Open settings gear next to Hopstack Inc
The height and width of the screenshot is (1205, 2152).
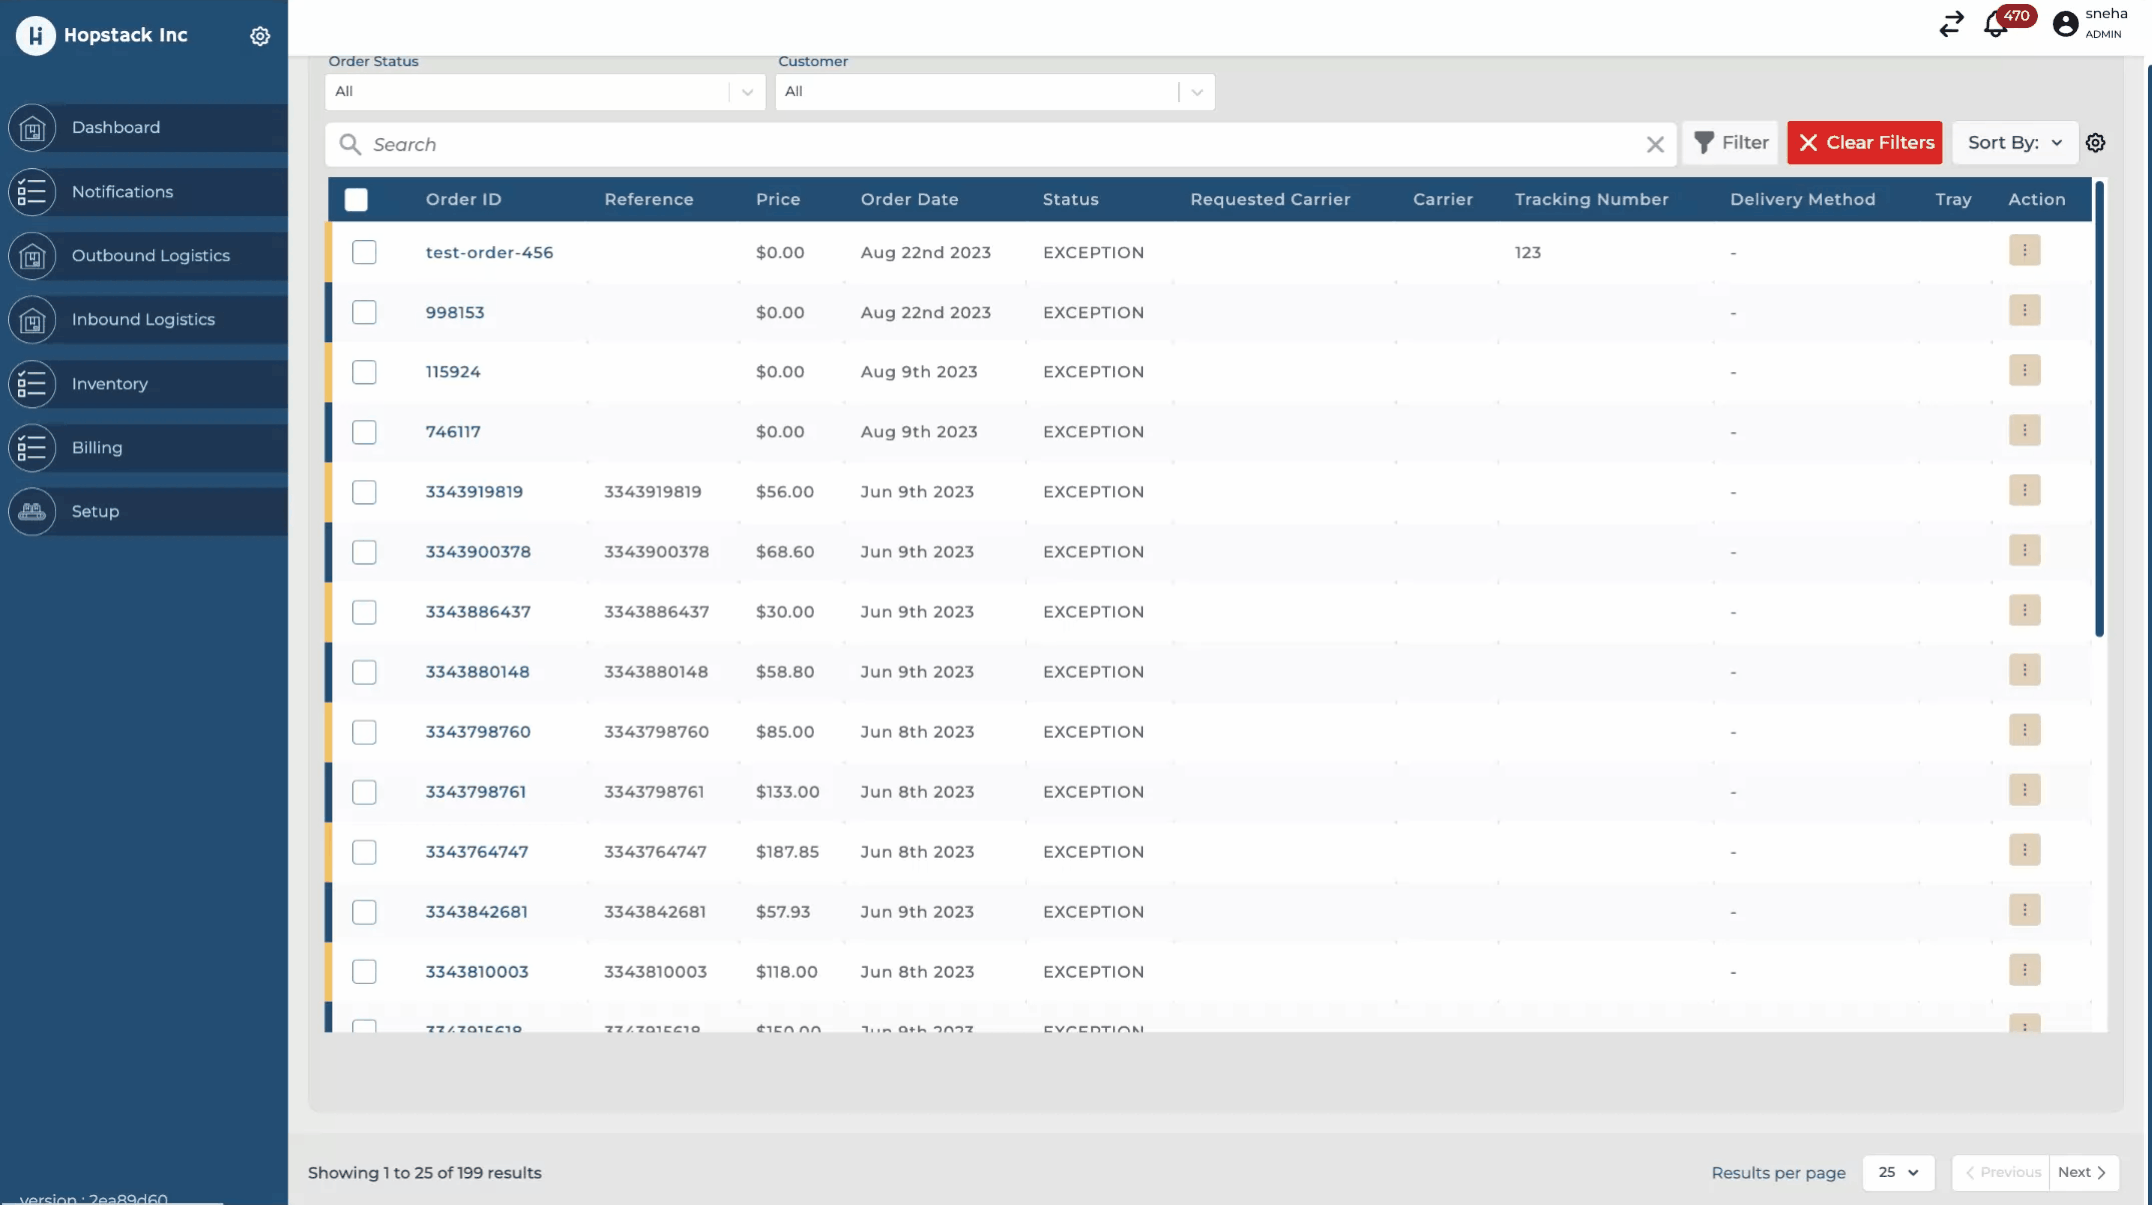coord(260,36)
